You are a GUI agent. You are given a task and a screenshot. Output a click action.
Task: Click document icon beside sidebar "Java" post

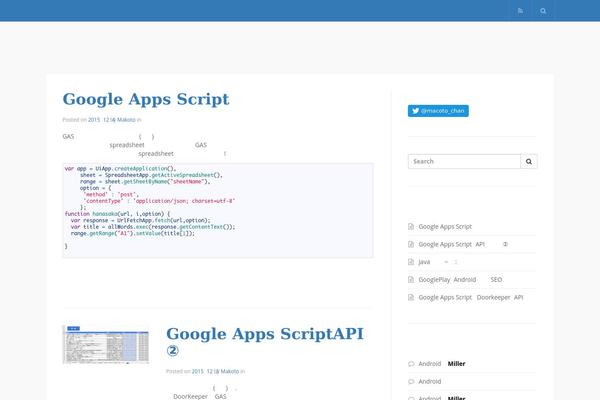point(411,262)
